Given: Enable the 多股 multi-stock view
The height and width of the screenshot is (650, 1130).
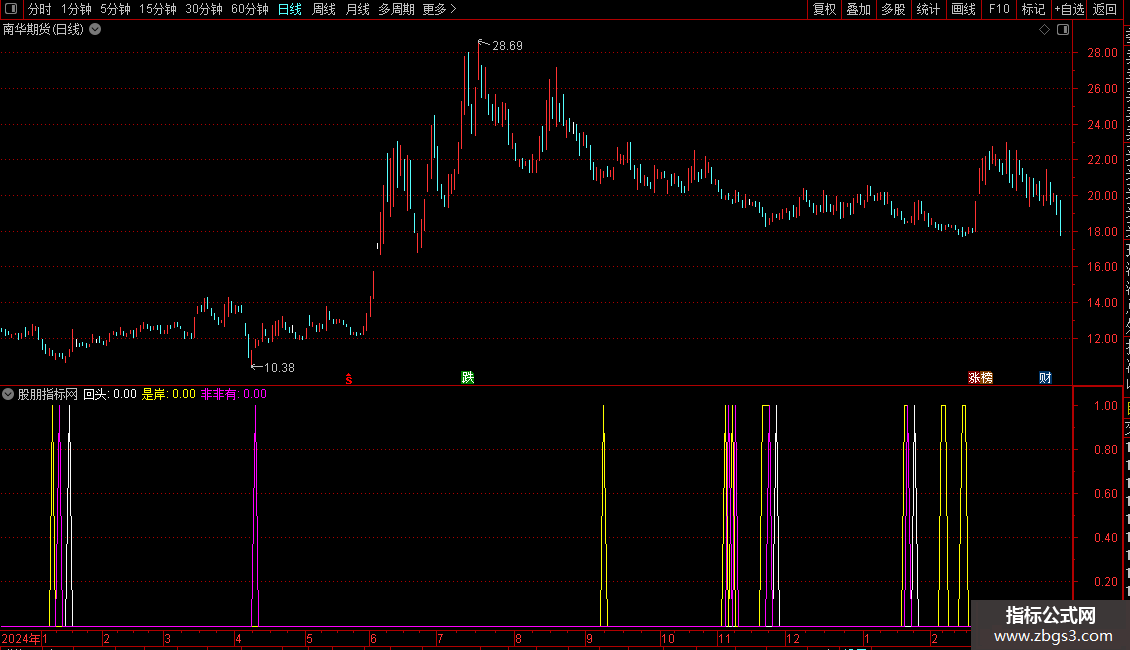Looking at the screenshot, I should tap(893, 9).
